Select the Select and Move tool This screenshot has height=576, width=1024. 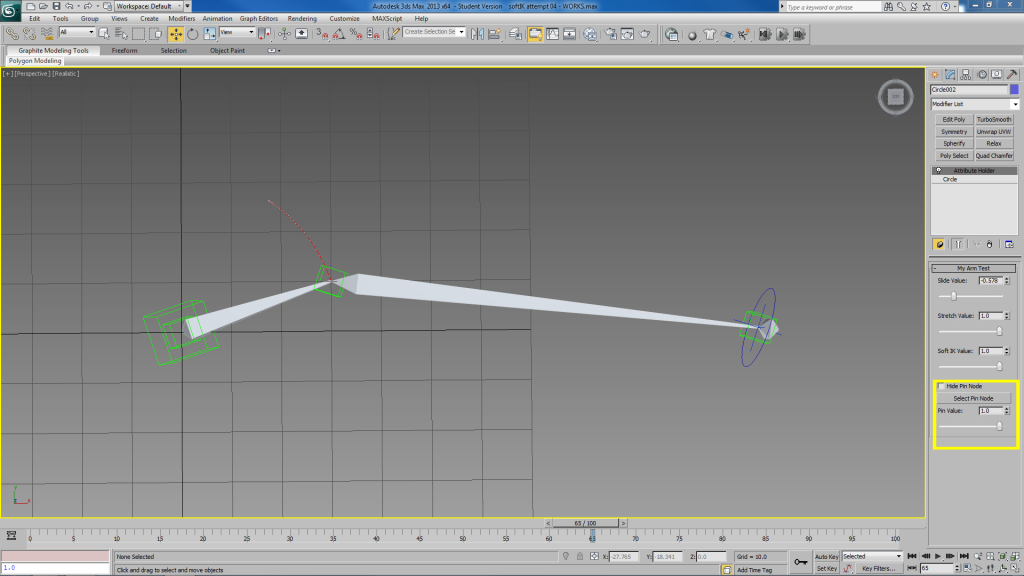tap(176, 34)
